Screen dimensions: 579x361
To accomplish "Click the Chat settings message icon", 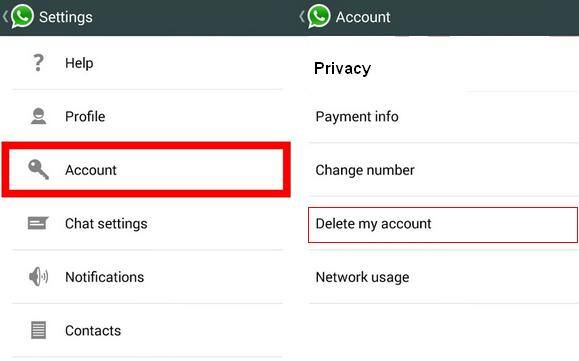I will (x=38, y=223).
